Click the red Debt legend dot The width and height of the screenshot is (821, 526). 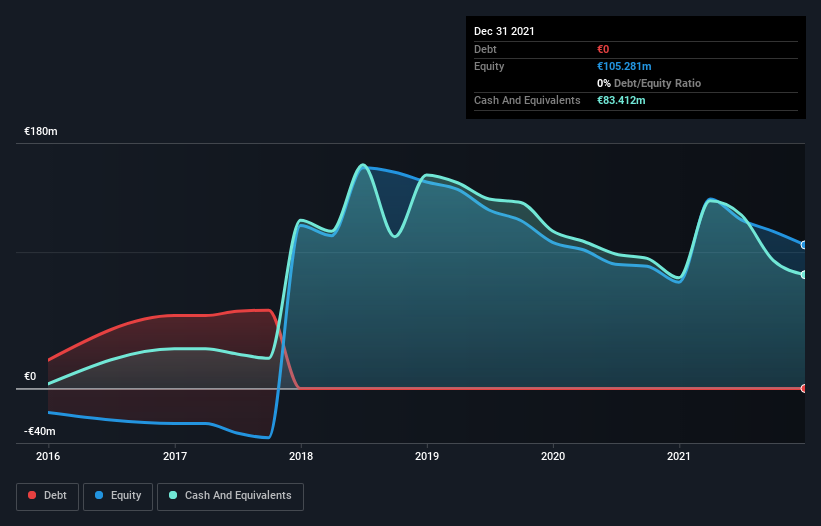pos(32,495)
